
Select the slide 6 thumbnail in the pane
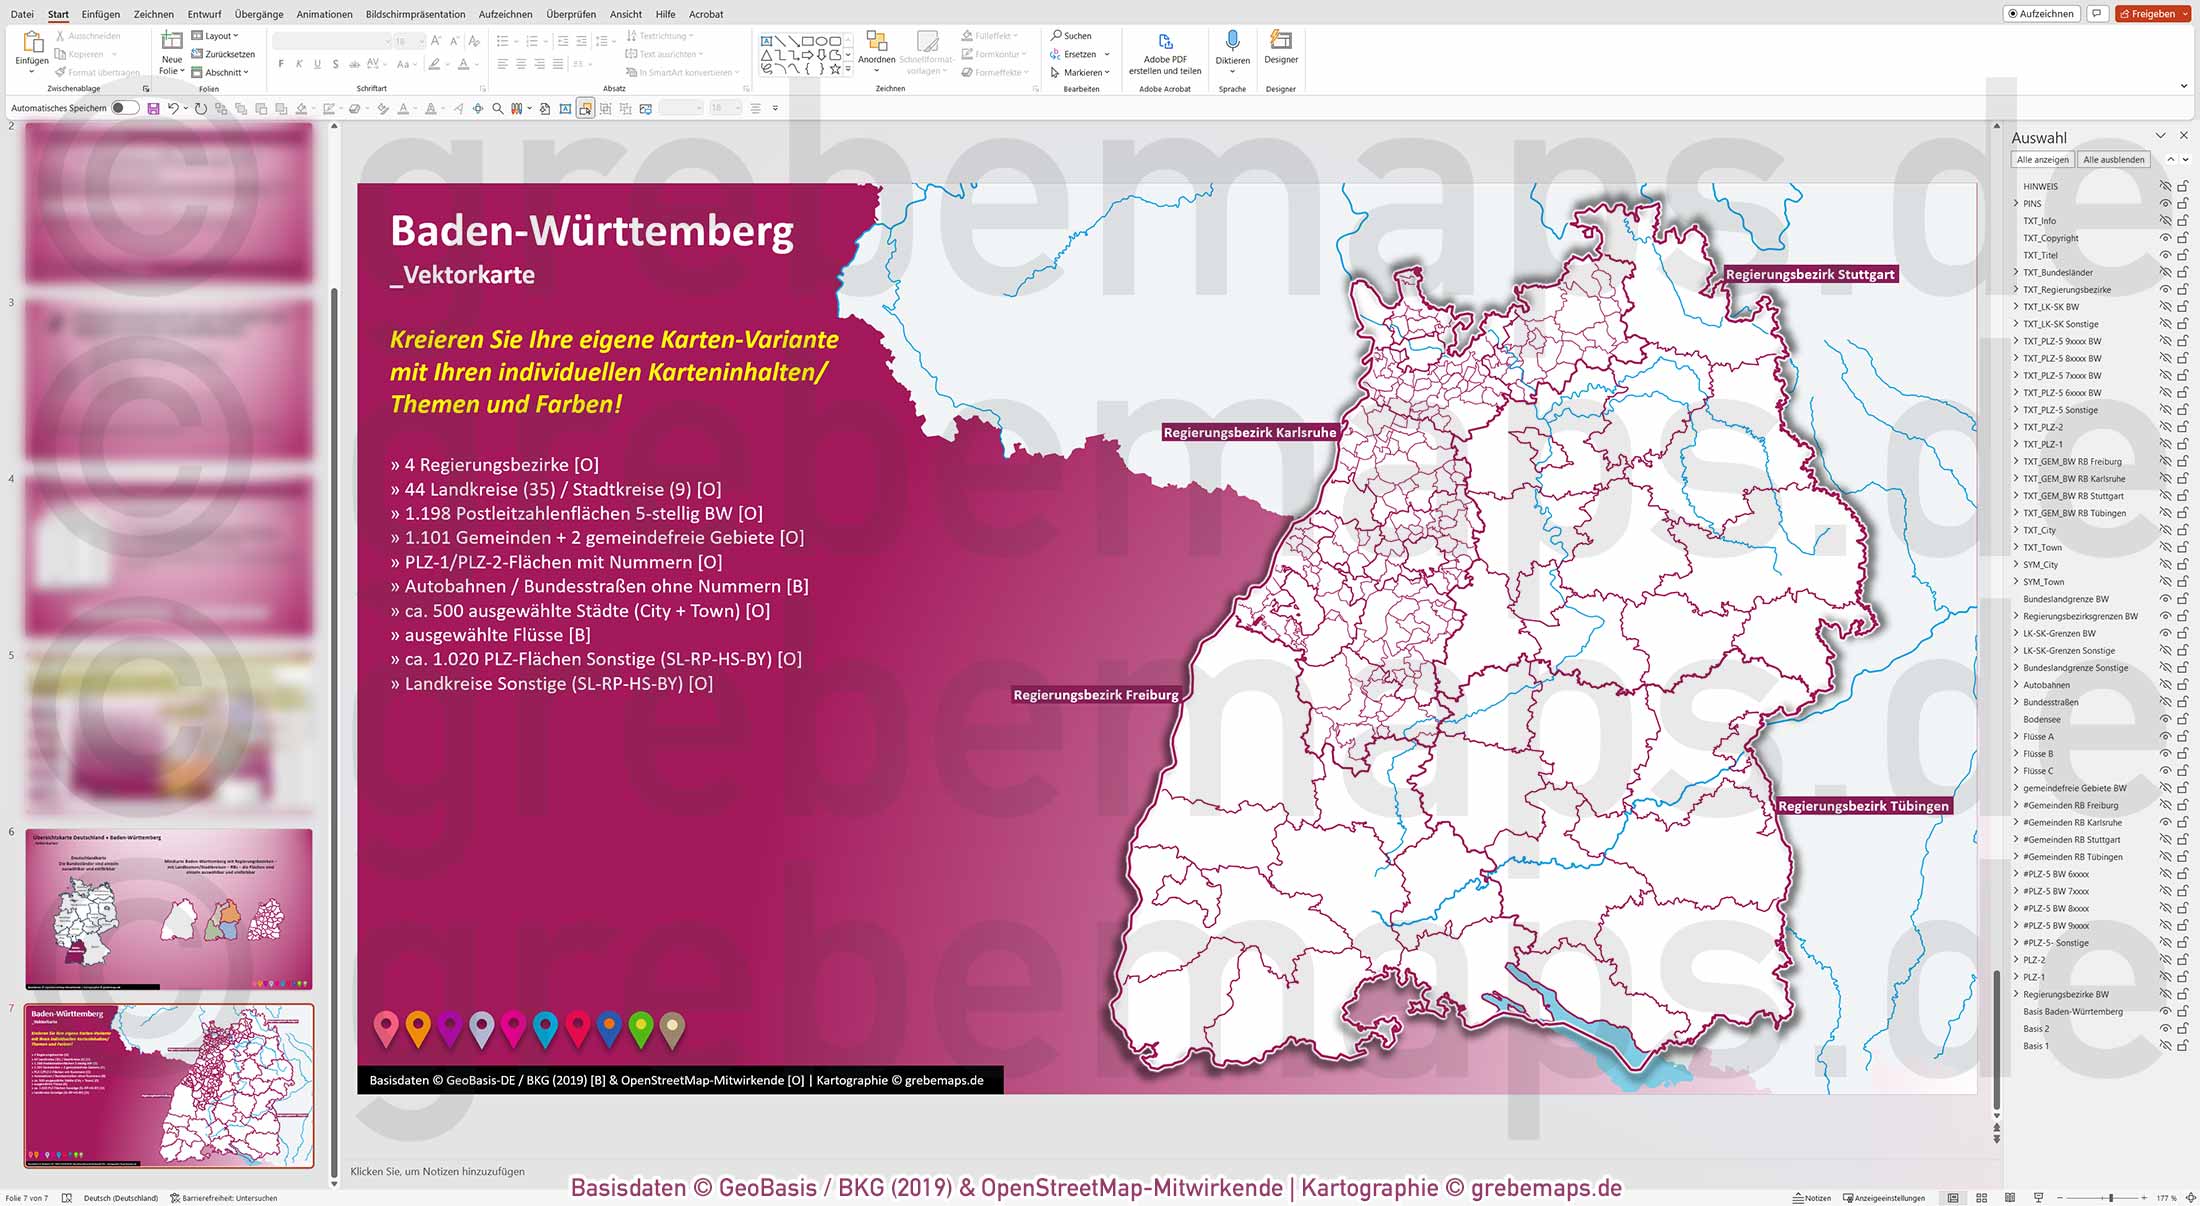point(166,908)
